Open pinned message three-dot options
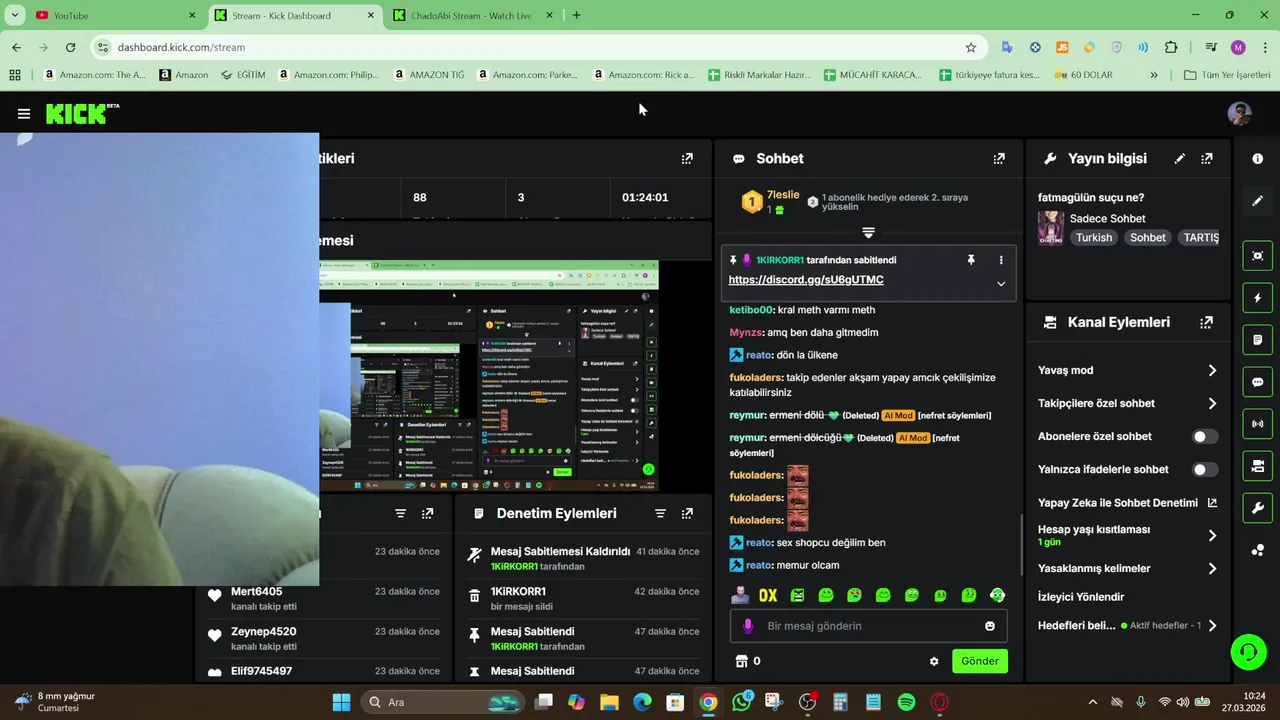1280x720 pixels. click(1001, 260)
